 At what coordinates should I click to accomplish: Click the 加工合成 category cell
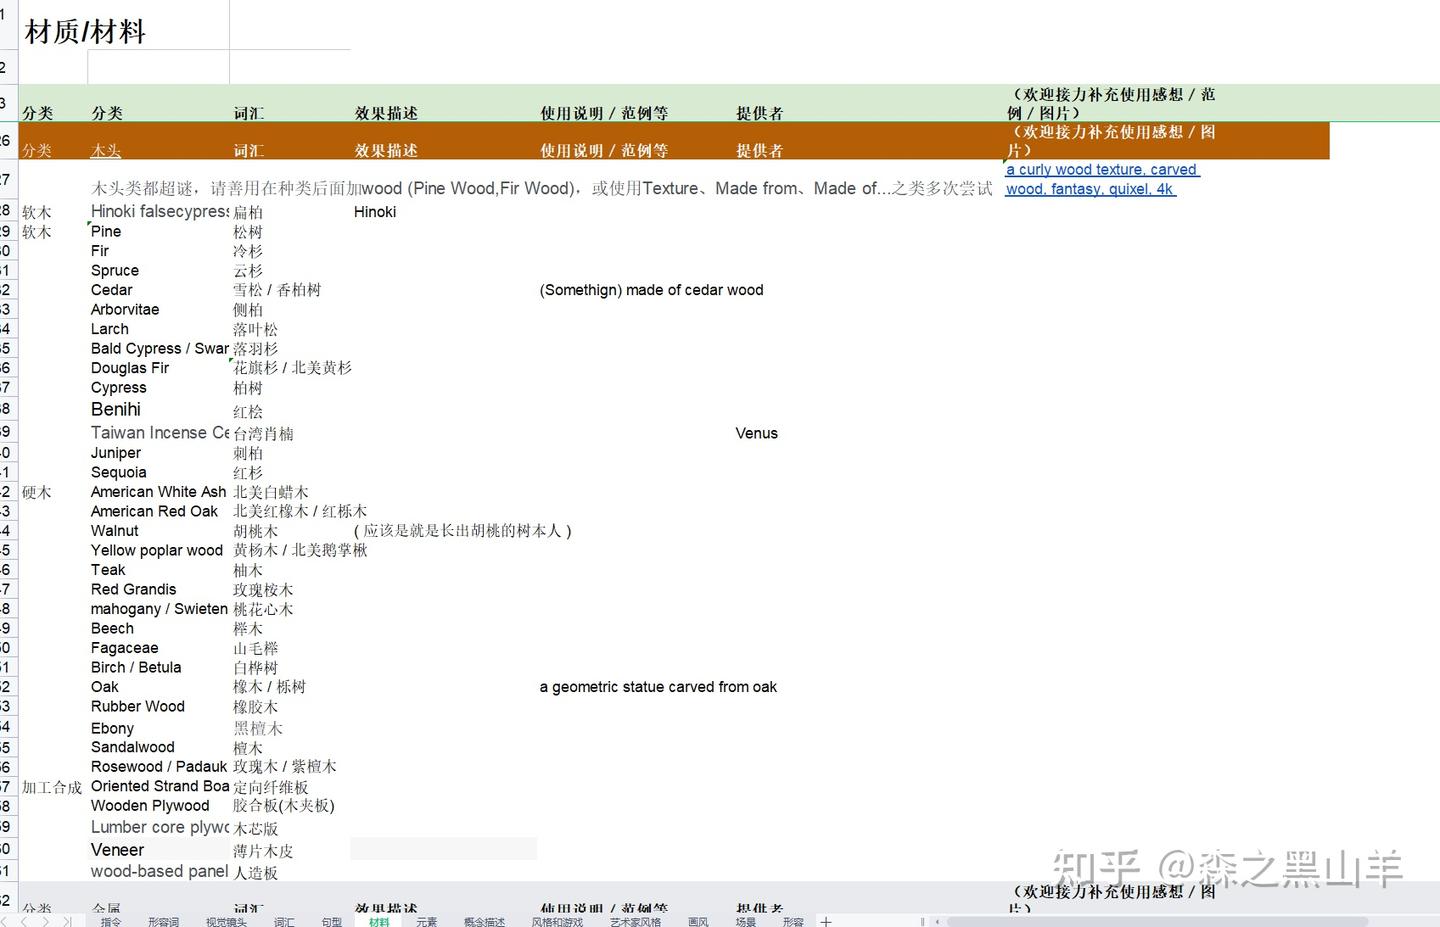coord(52,787)
